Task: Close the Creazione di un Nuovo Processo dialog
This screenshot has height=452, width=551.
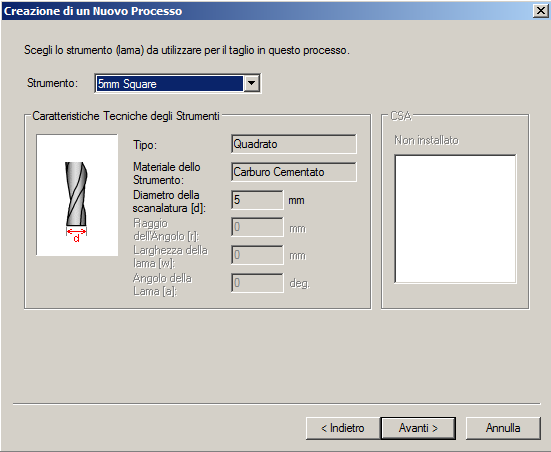Action: coord(540,11)
